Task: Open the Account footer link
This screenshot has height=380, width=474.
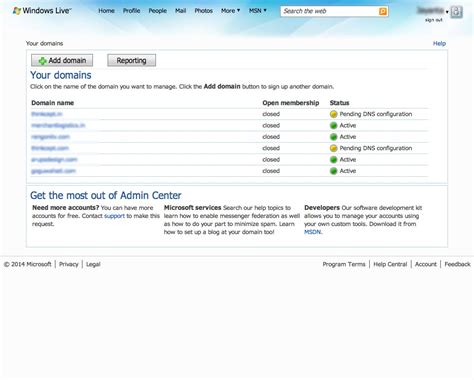Action: pyautogui.click(x=426, y=264)
